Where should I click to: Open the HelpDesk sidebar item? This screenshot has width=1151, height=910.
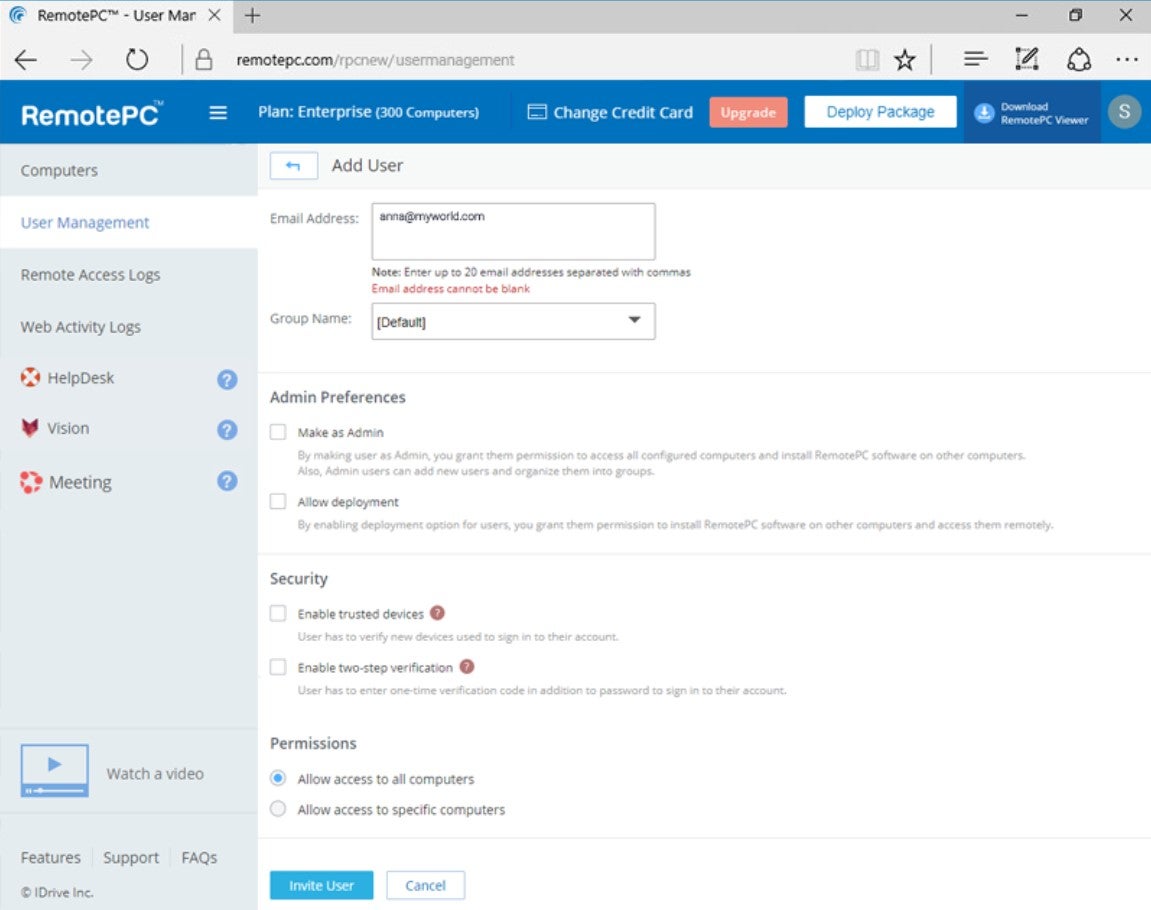click(x=81, y=378)
